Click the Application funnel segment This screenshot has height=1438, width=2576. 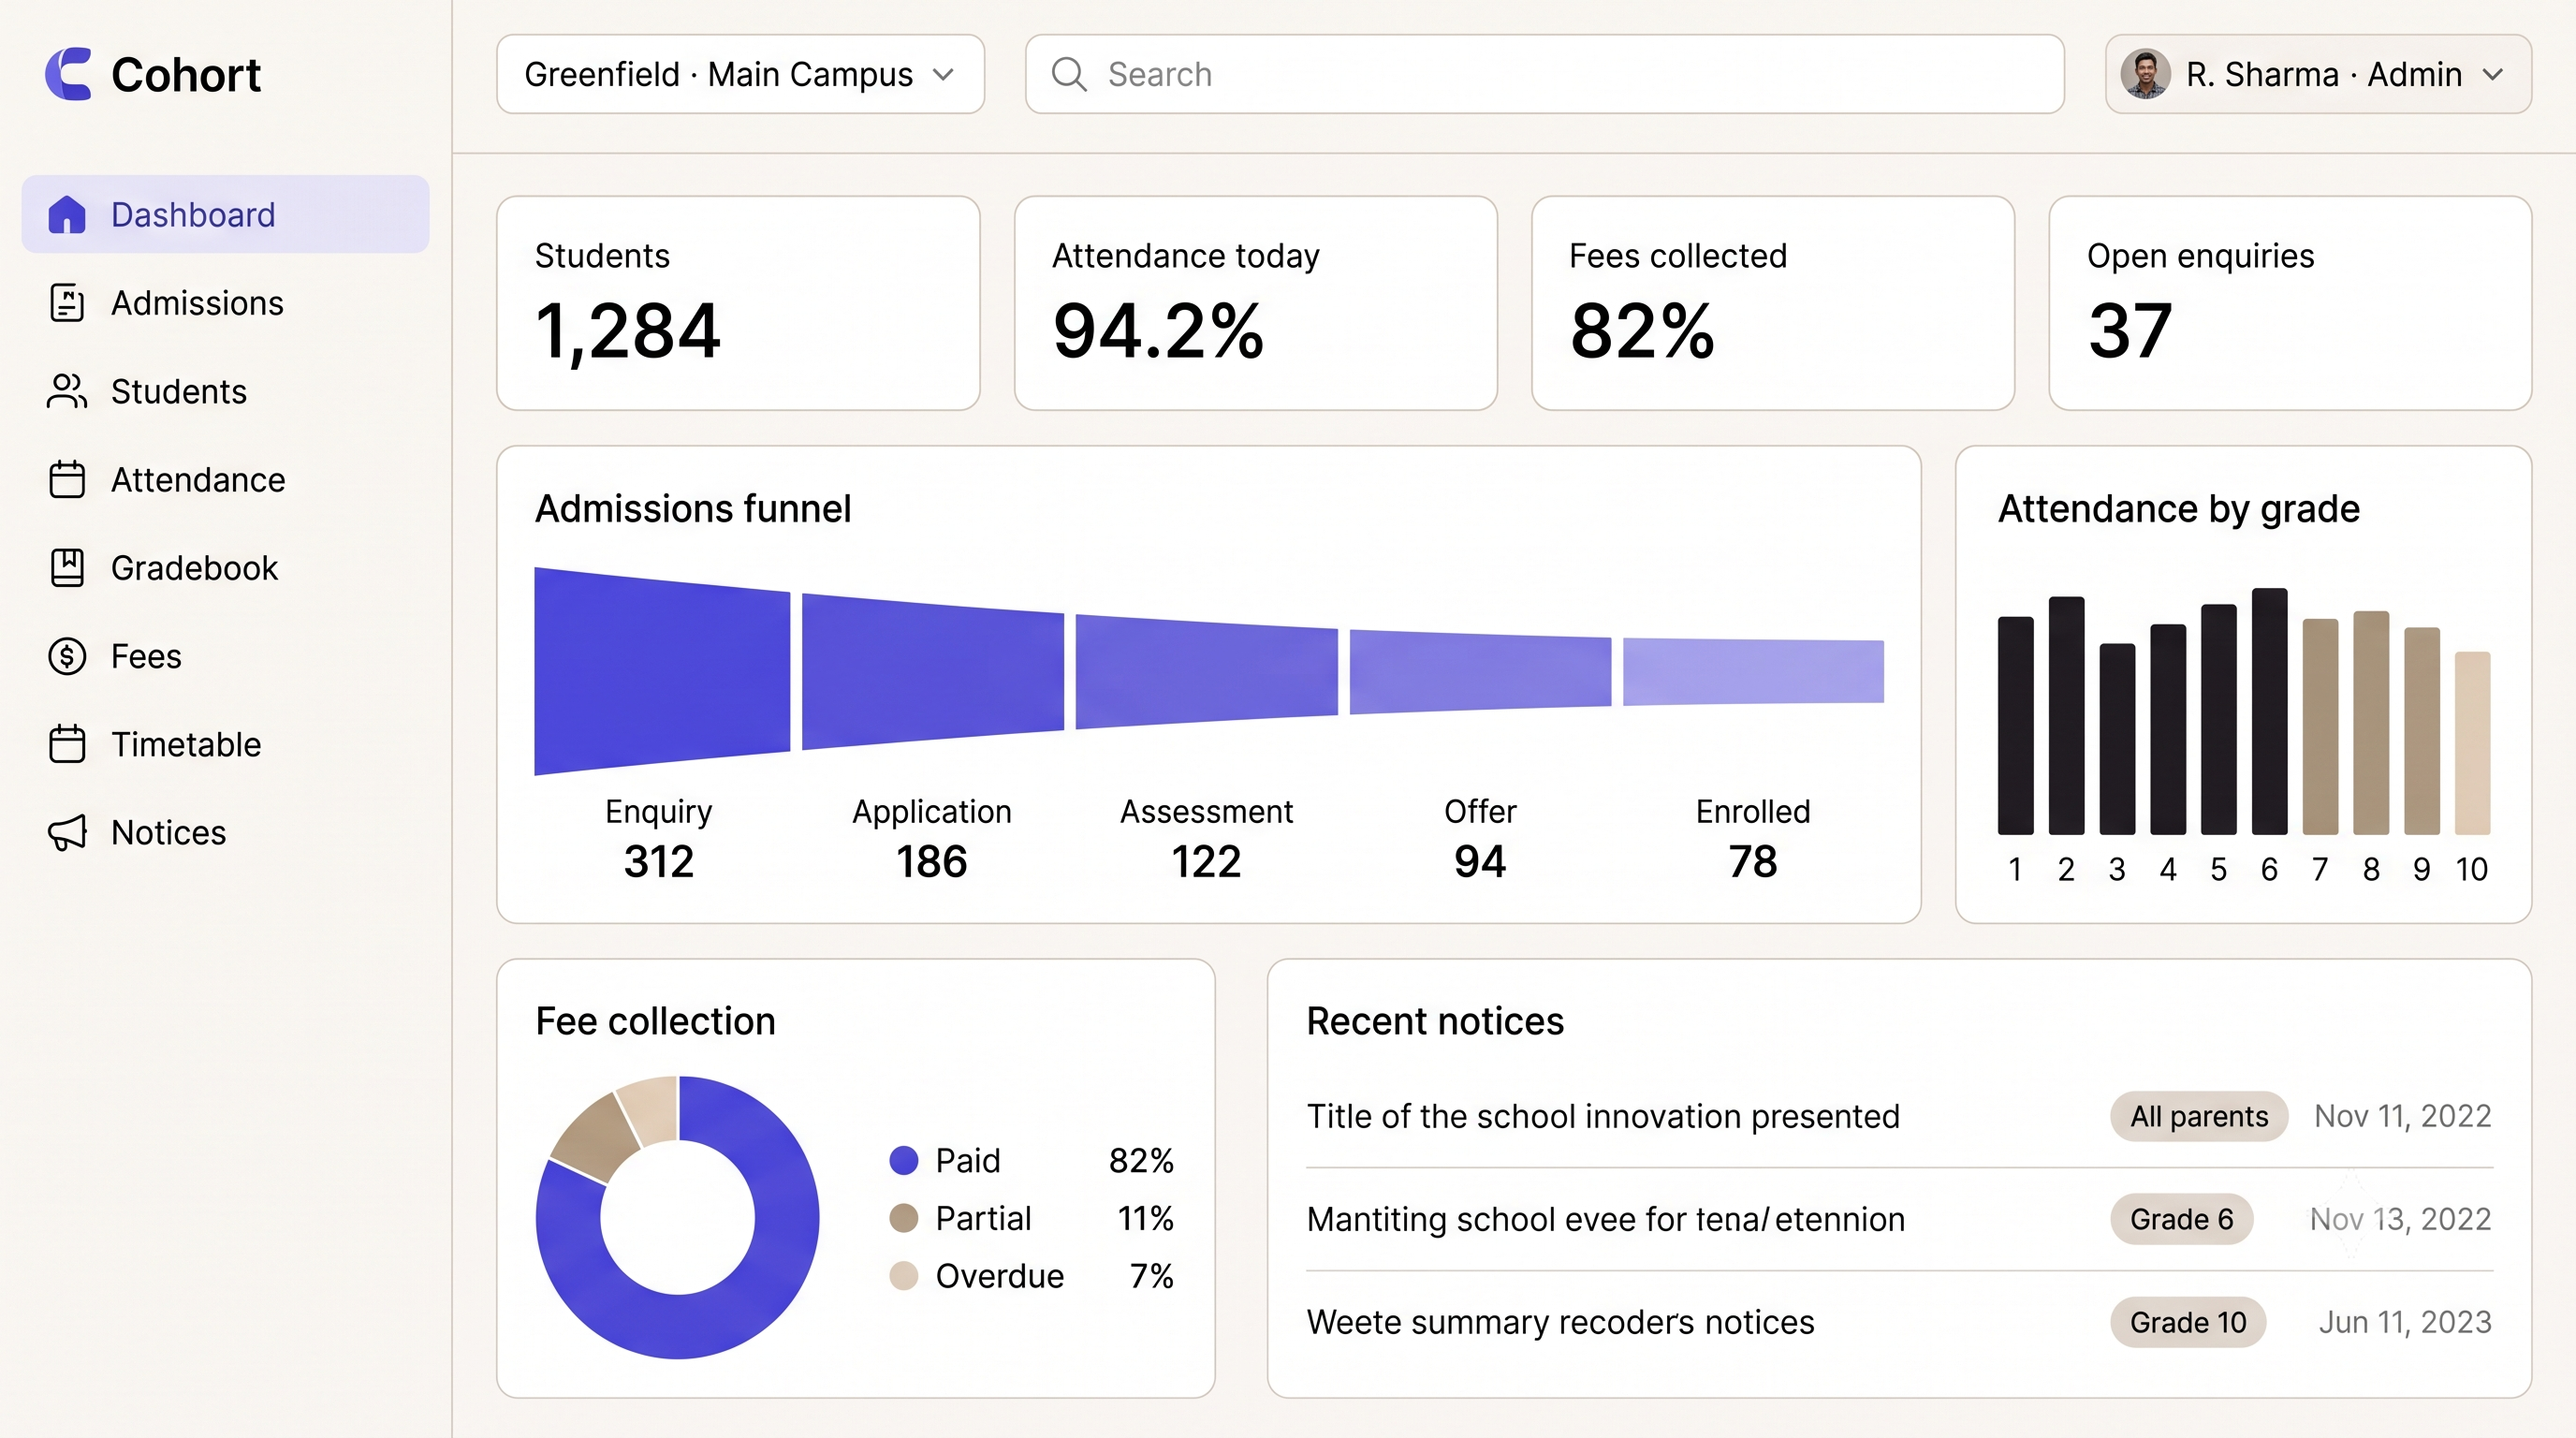tap(933, 671)
